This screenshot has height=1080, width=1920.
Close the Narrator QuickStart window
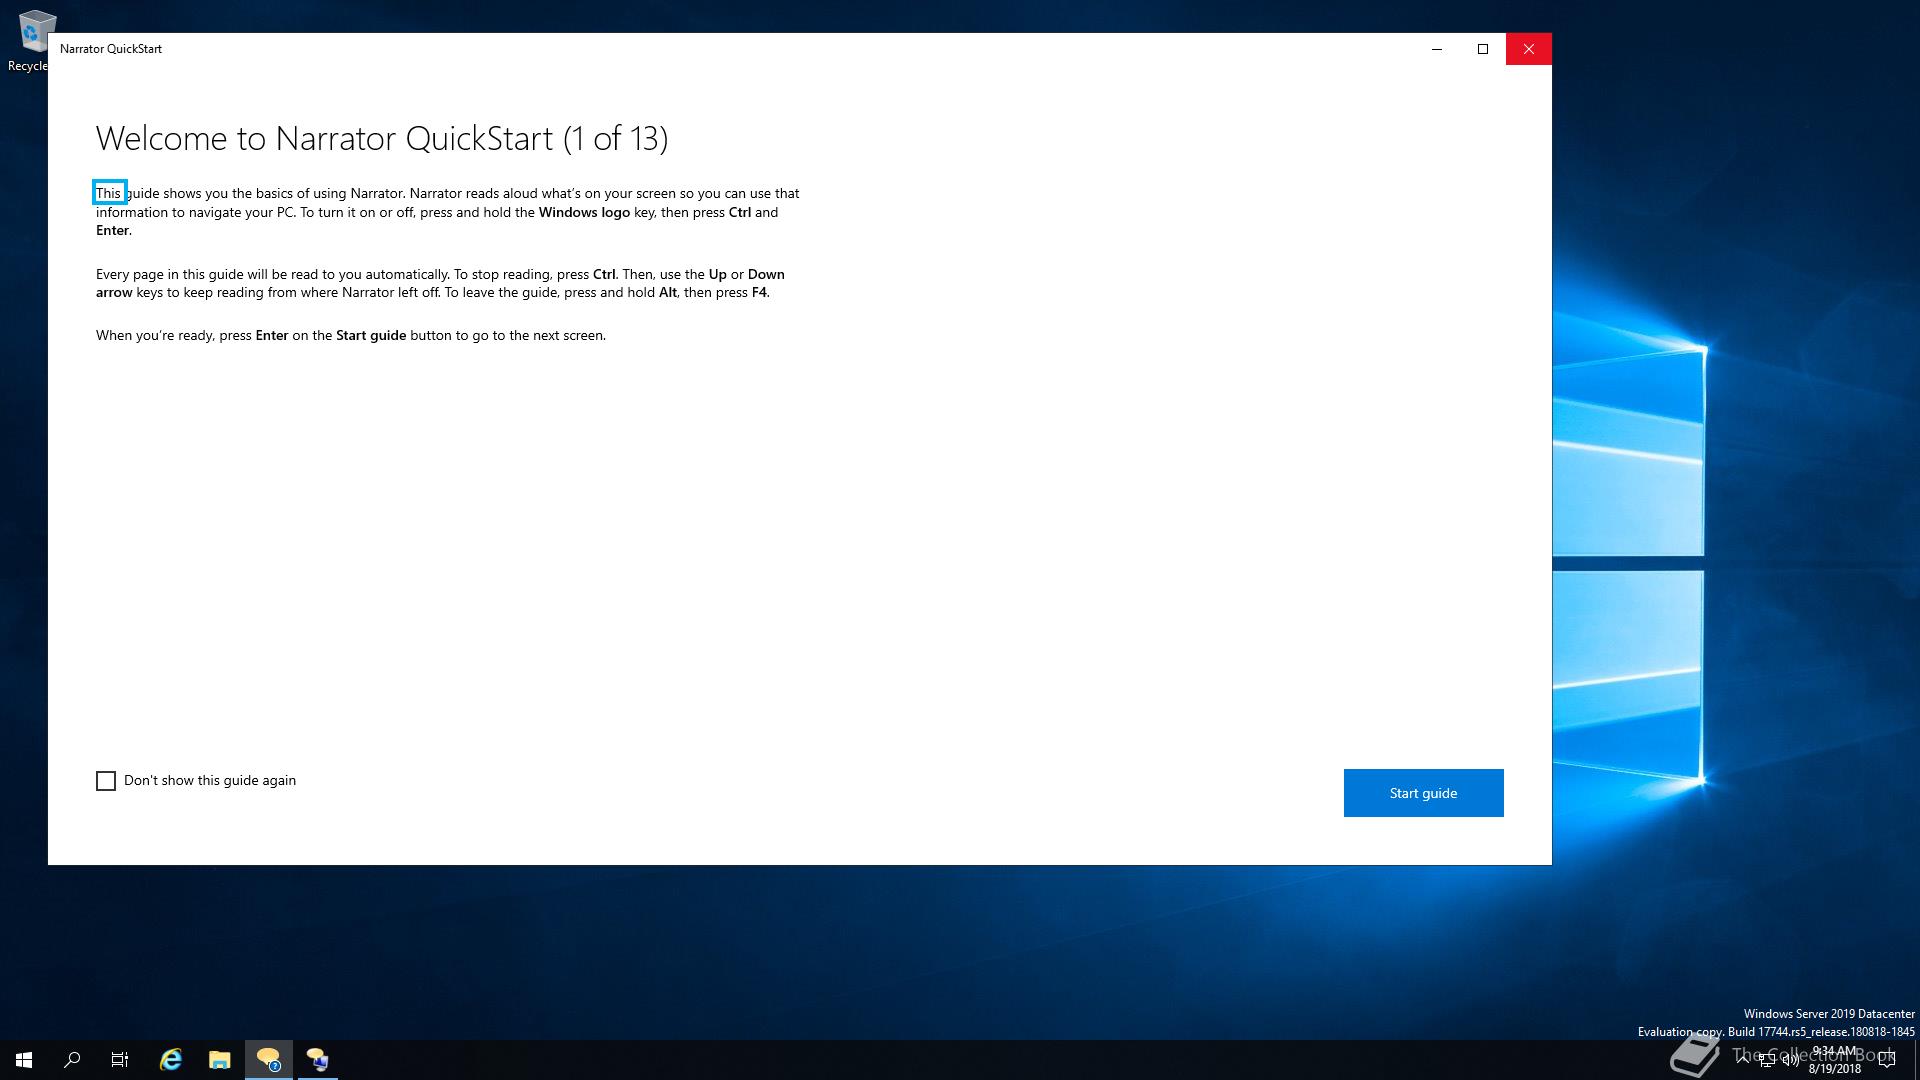[1529, 49]
